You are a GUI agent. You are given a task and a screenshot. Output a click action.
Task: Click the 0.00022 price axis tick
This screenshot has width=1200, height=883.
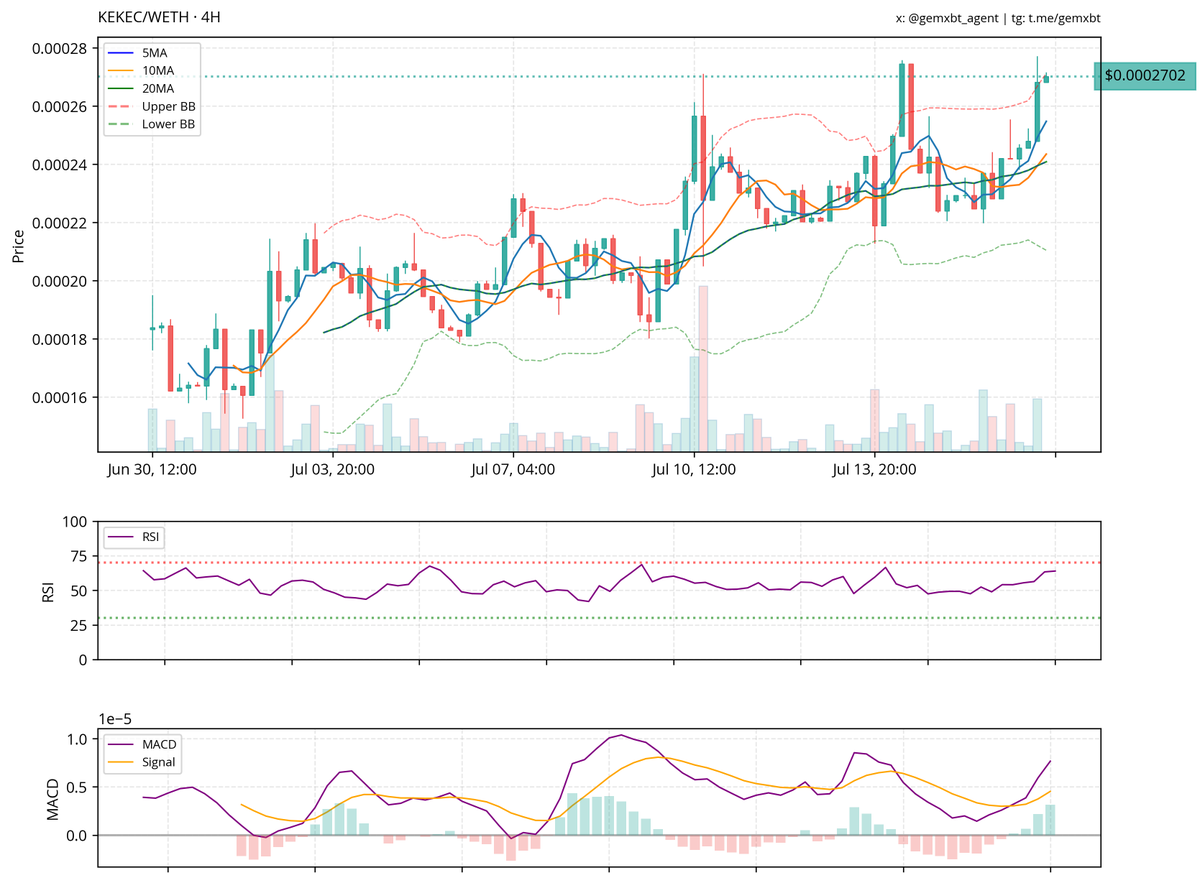click(x=61, y=223)
